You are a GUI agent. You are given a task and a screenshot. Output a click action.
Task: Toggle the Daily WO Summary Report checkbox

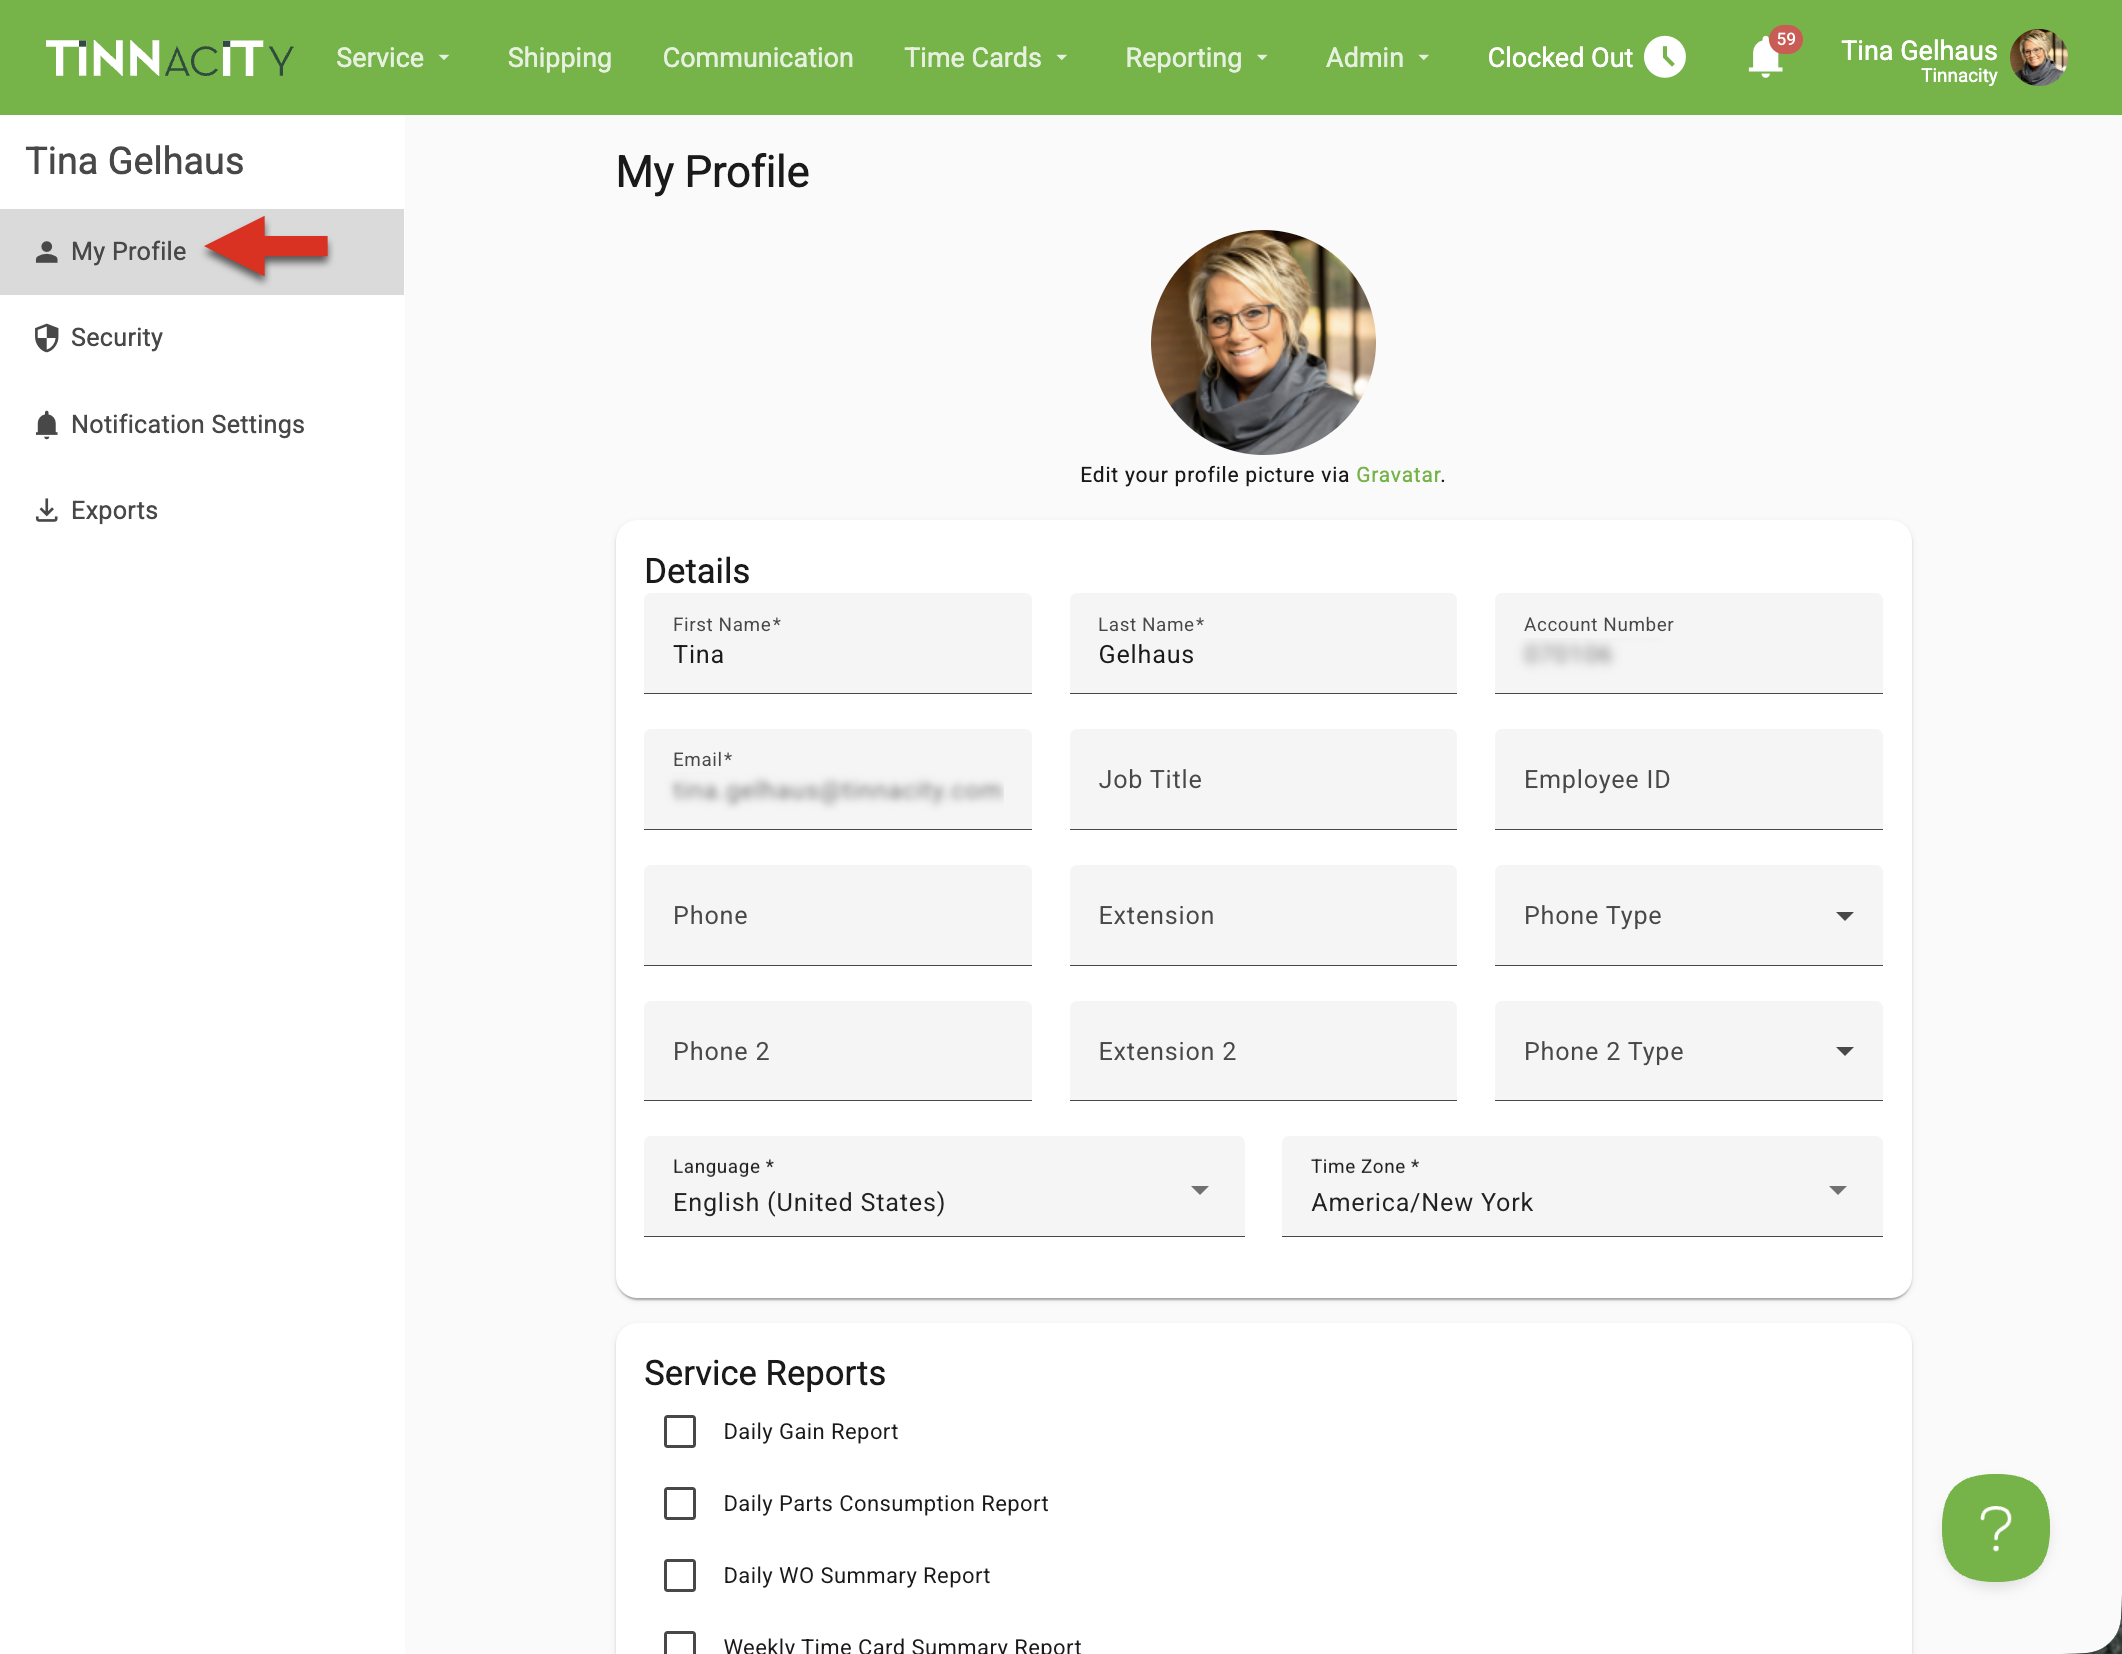[680, 1575]
